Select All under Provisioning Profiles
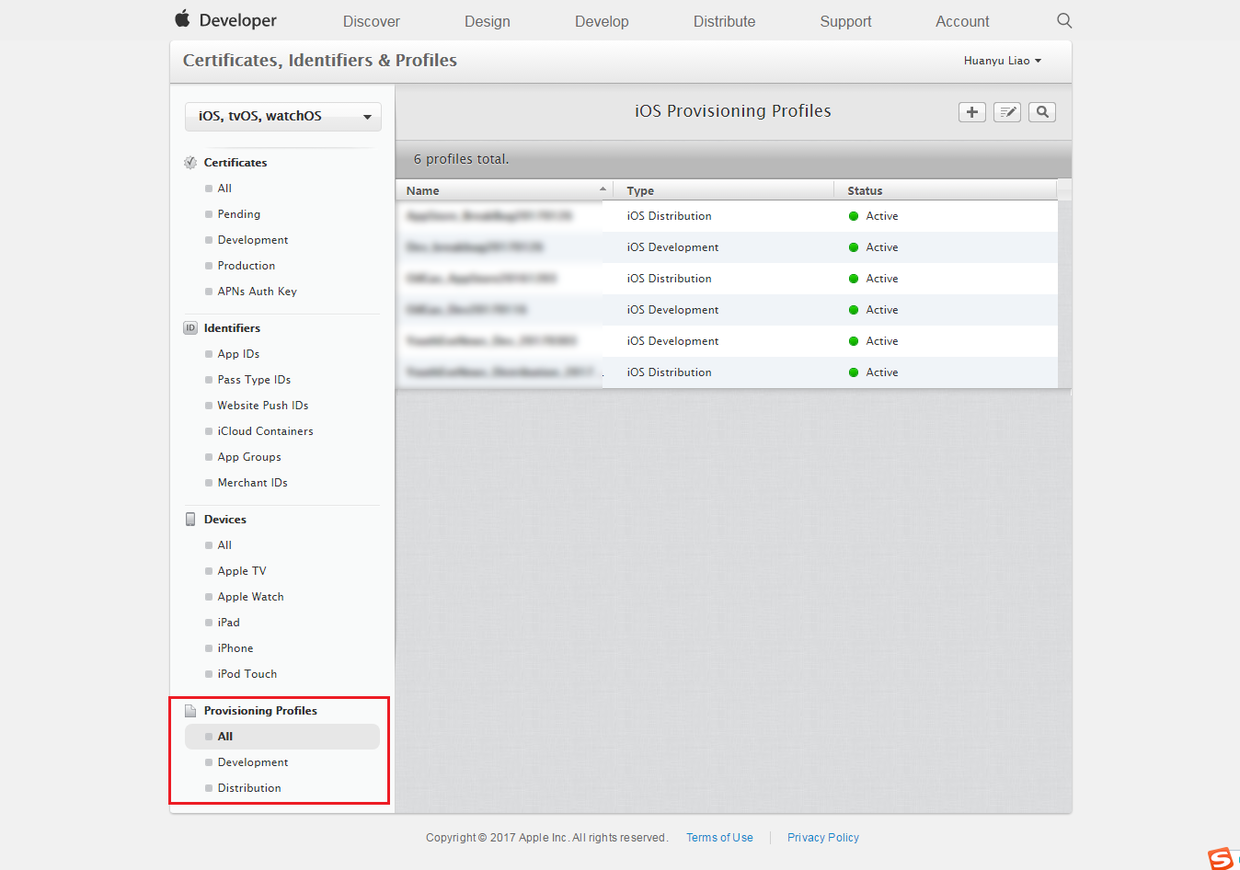Screen dimensions: 1240x870 pyautogui.click(x=282, y=737)
